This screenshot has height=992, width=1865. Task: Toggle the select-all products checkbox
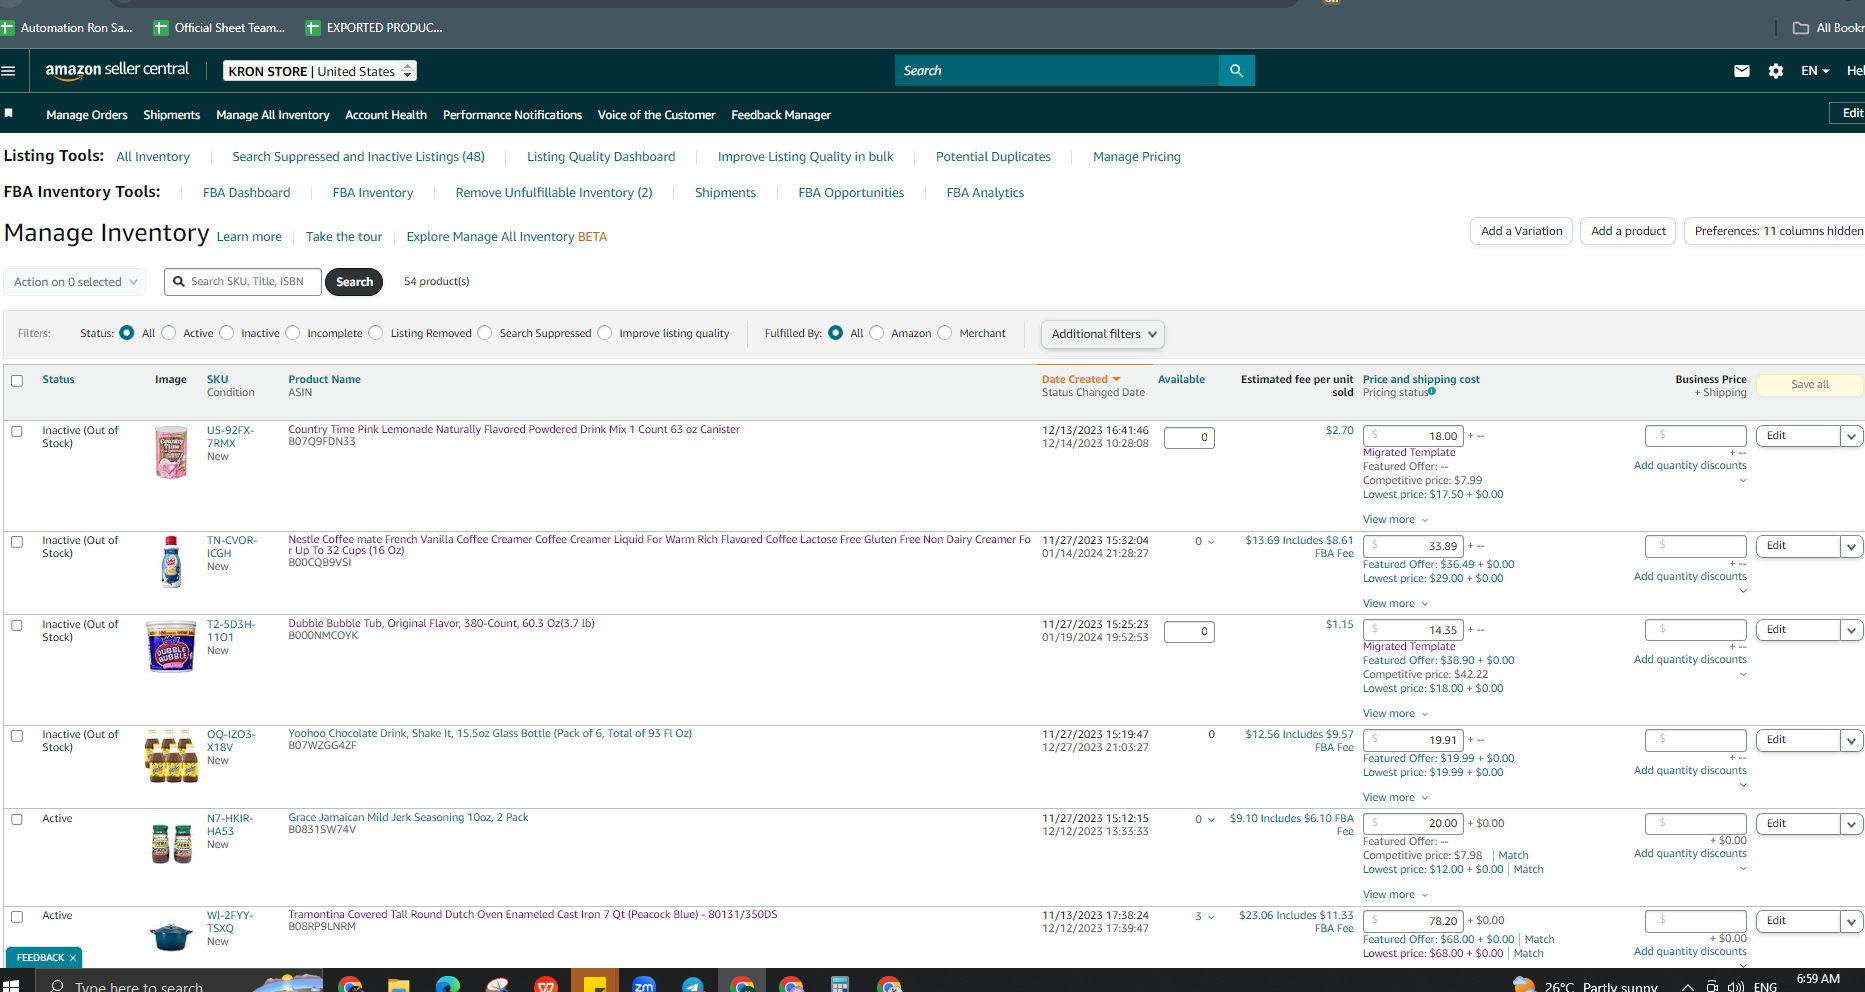pyautogui.click(x=17, y=381)
